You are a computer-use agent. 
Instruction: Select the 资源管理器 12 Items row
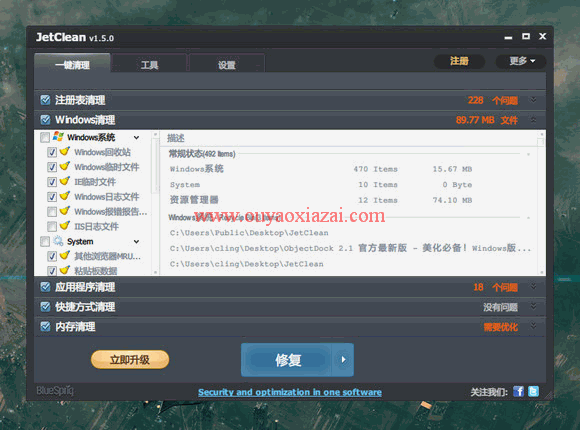tap(321, 200)
